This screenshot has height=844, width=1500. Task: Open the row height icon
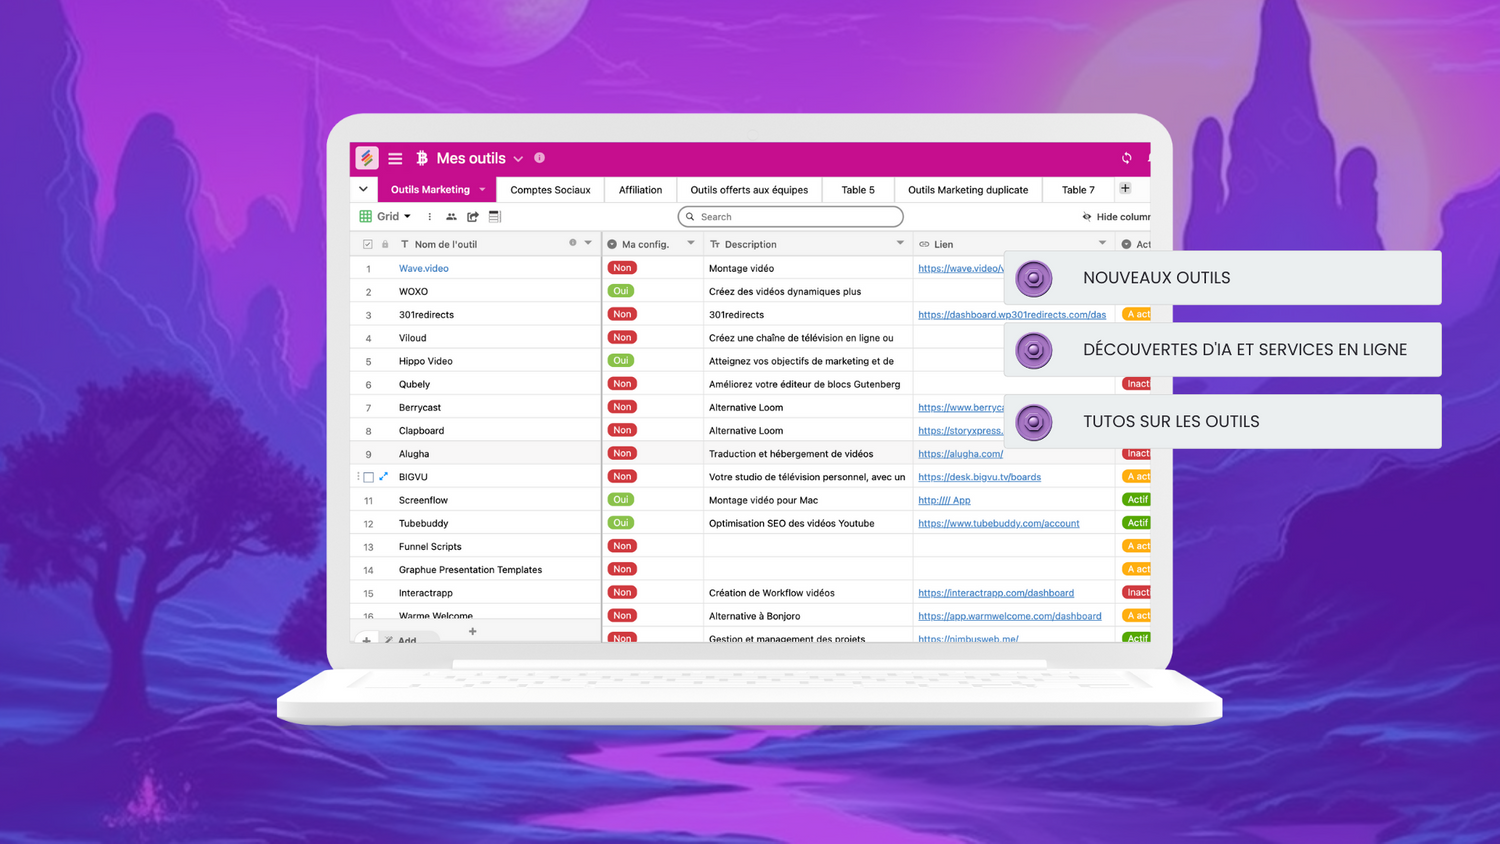click(x=495, y=216)
